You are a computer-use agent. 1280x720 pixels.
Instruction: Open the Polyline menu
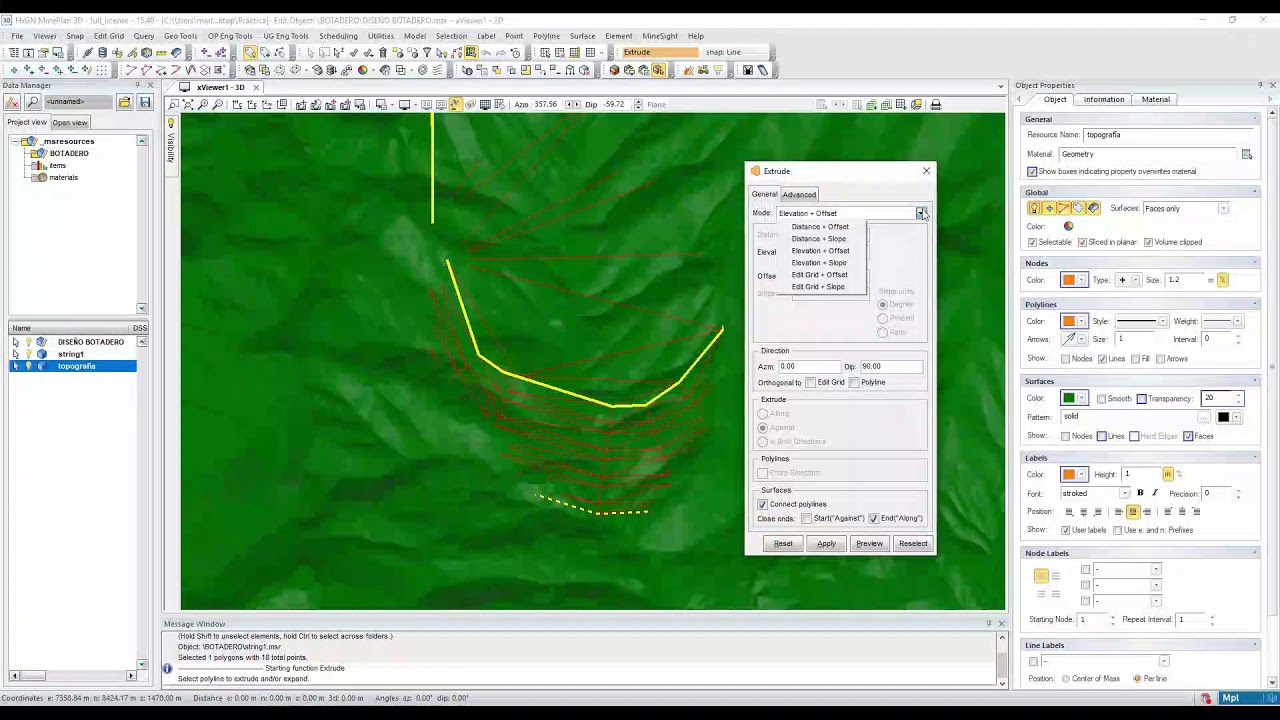tap(546, 36)
